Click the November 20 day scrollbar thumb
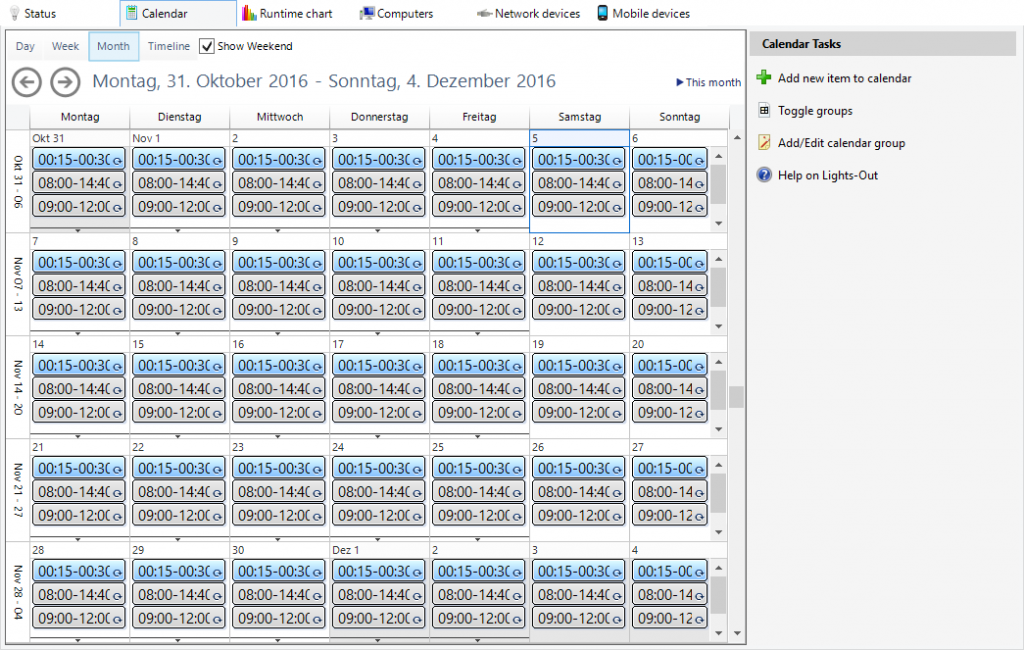Screen dimensions: 1024x650 (718, 390)
